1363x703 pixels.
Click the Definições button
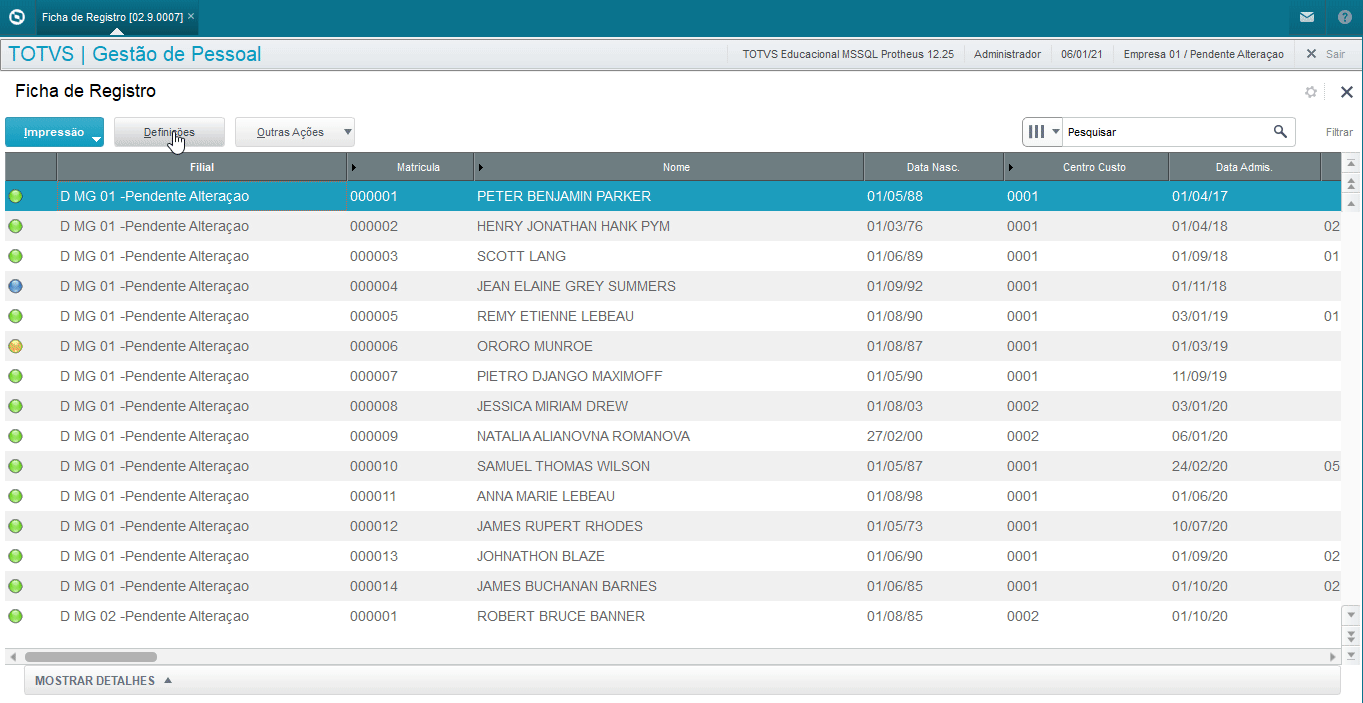169,132
